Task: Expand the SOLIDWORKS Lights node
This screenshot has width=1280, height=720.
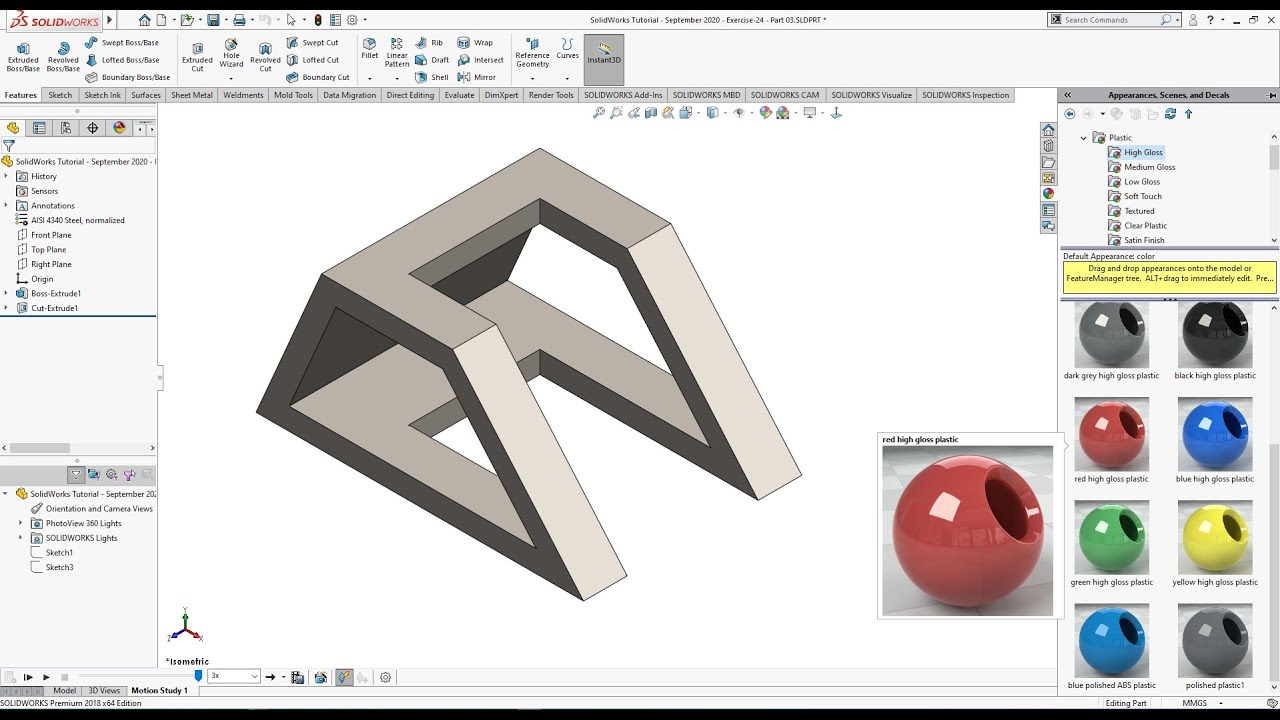Action: (20, 538)
